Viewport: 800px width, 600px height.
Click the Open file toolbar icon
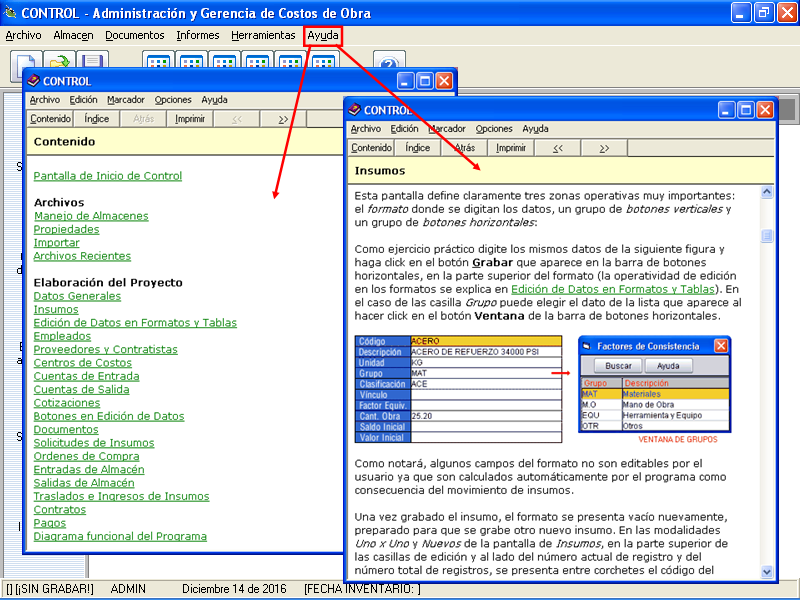58,62
